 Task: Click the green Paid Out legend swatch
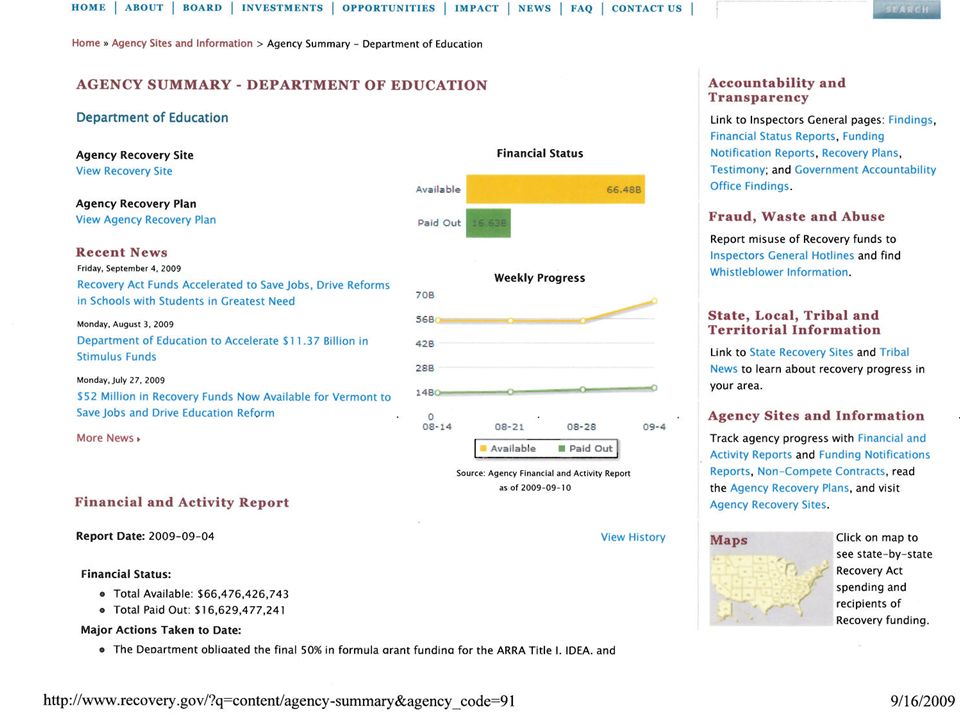pos(562,449)
